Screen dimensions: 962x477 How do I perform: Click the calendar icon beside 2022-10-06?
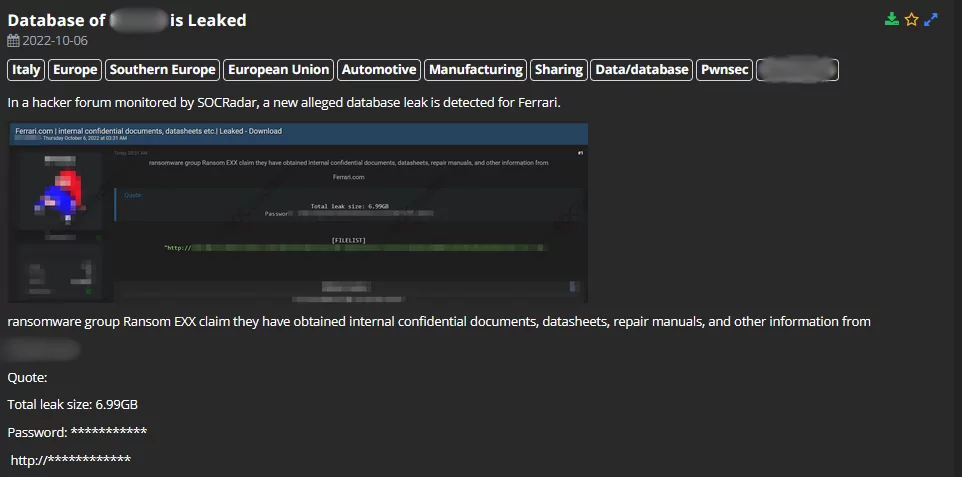point(13,41)
